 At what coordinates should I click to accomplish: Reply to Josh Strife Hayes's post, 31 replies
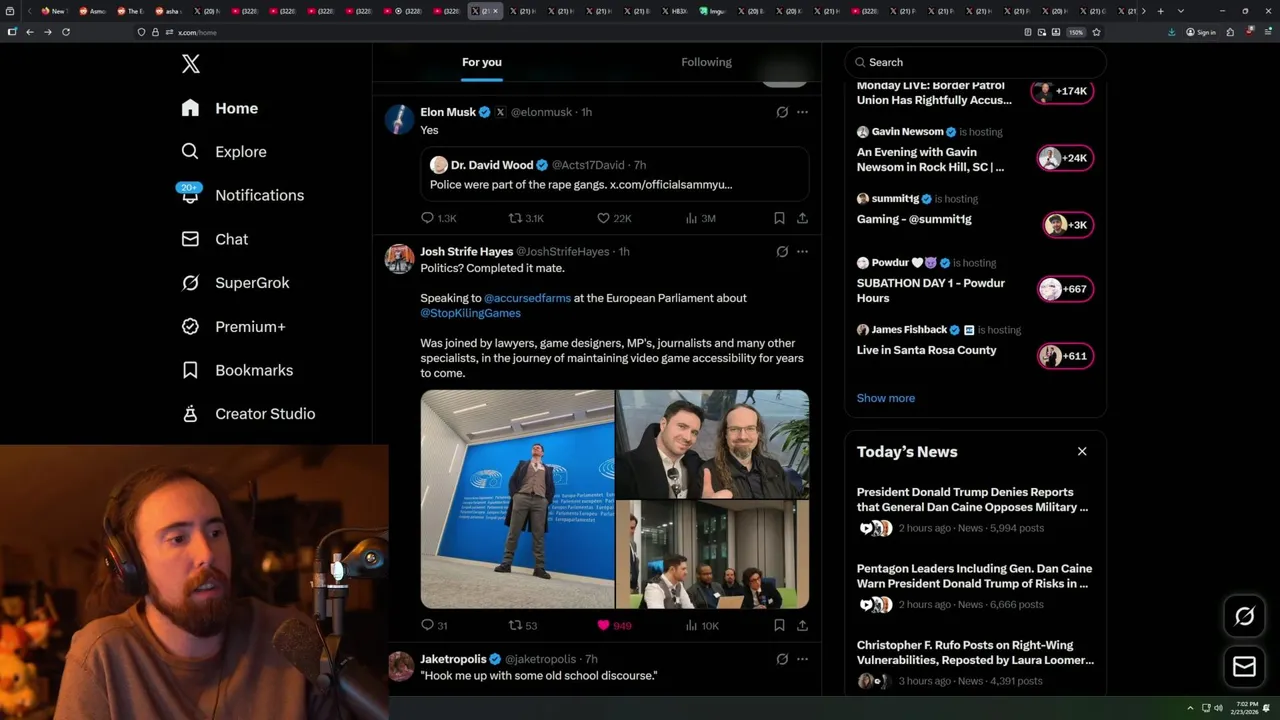434,625
